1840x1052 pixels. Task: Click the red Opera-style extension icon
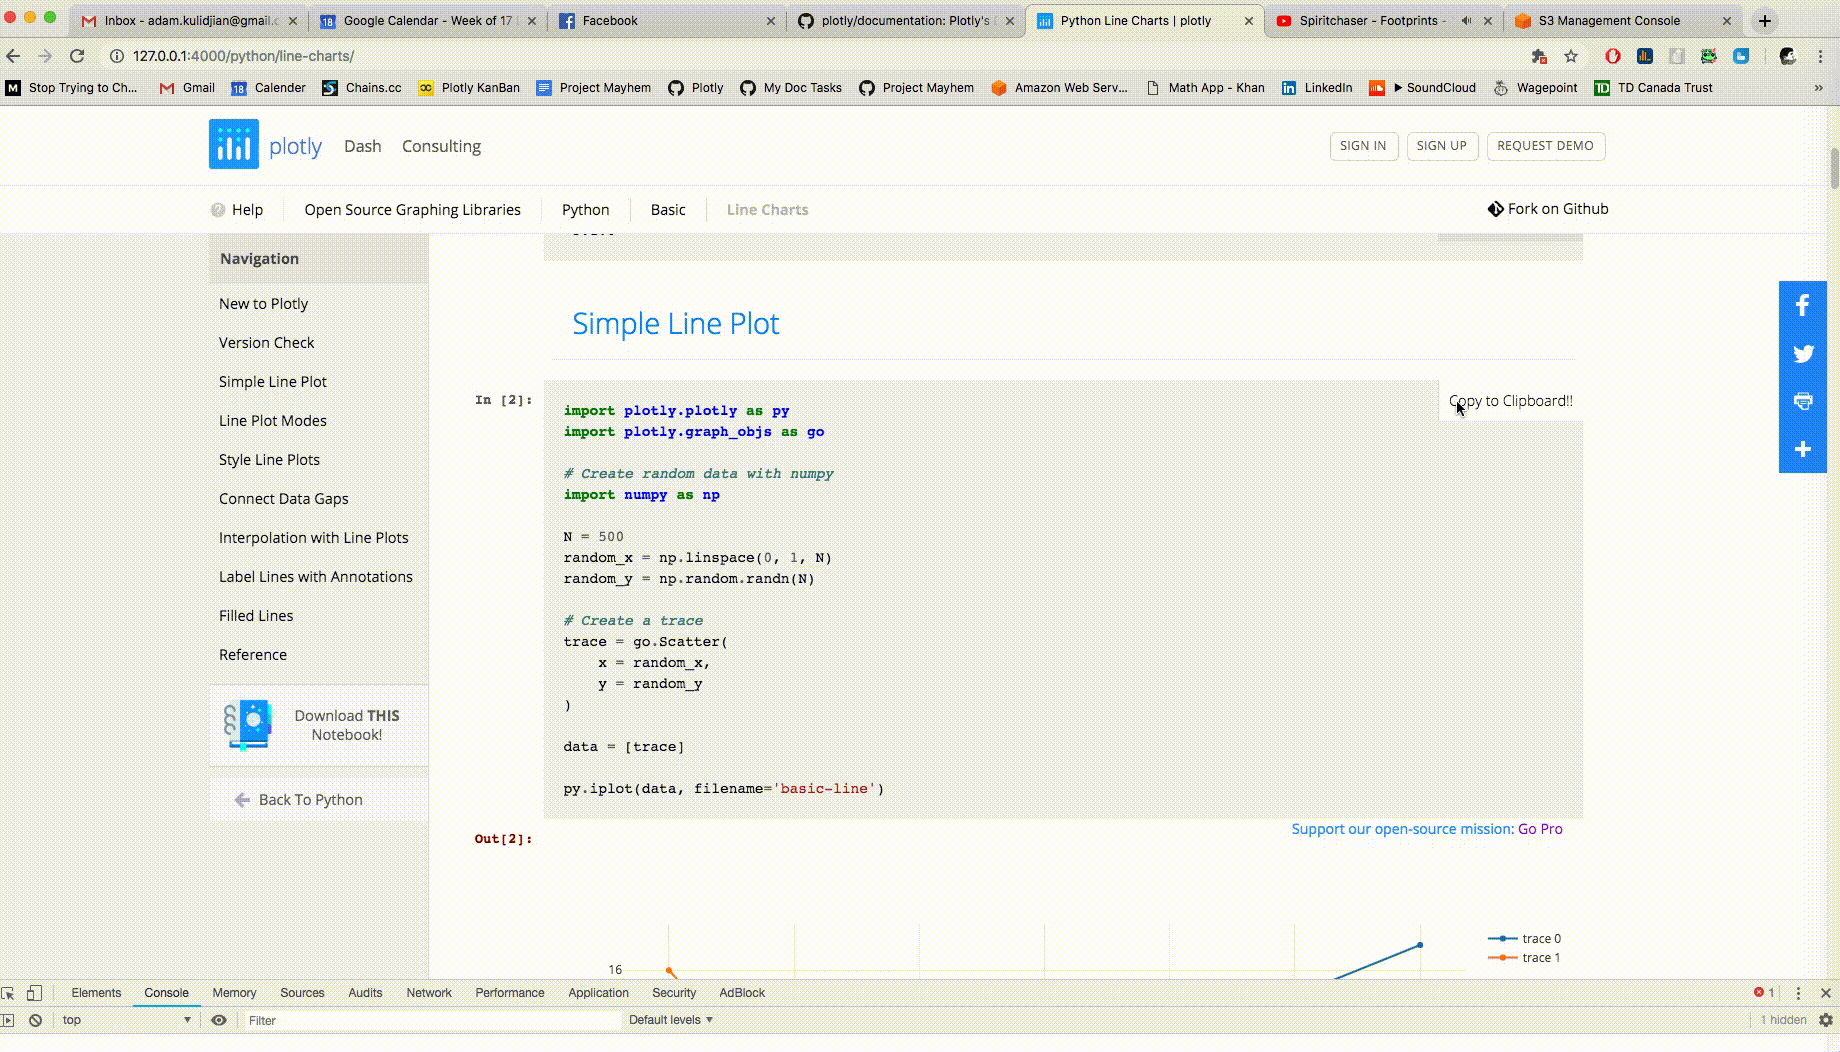[x=1612, y=56]
